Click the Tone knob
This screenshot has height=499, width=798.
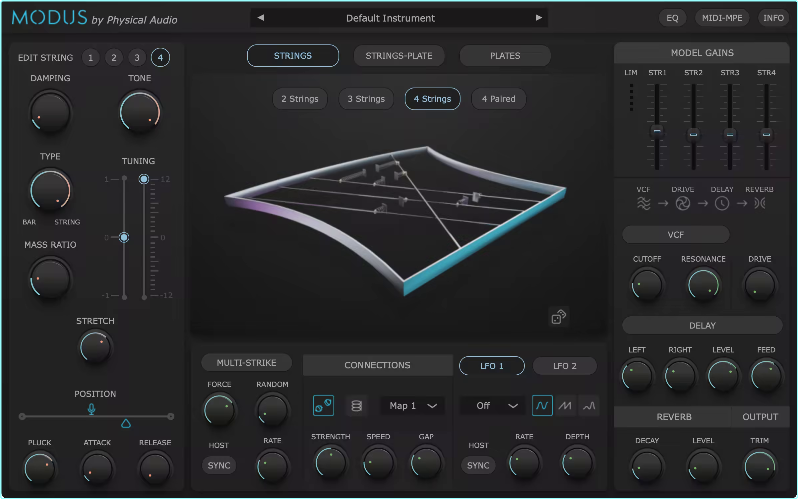pos(140,112)
